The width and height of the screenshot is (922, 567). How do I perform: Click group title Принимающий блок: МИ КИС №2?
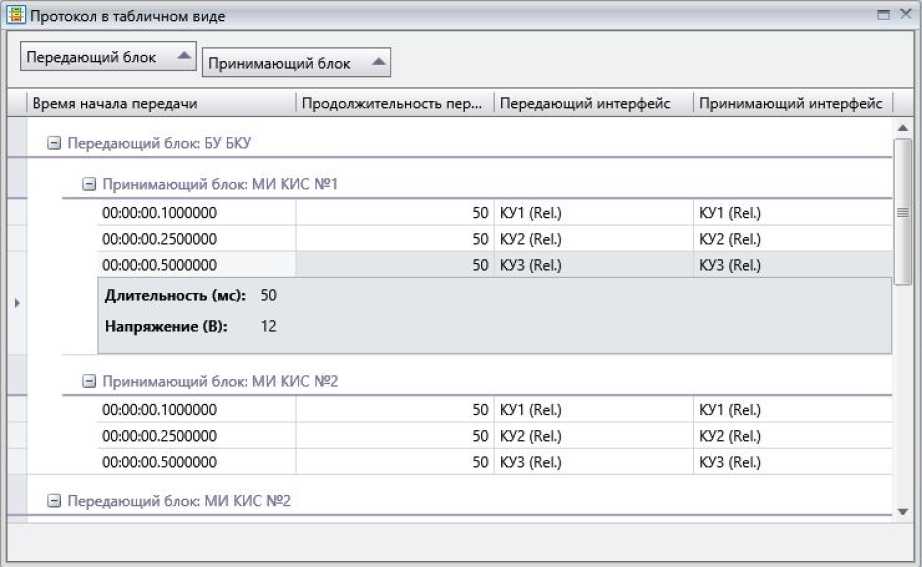tap(220, 382)
